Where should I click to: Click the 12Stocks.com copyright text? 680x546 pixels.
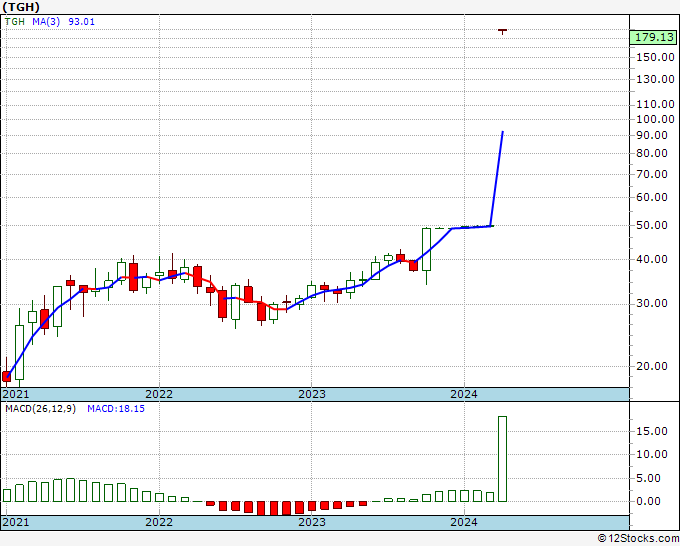[638, 539]
